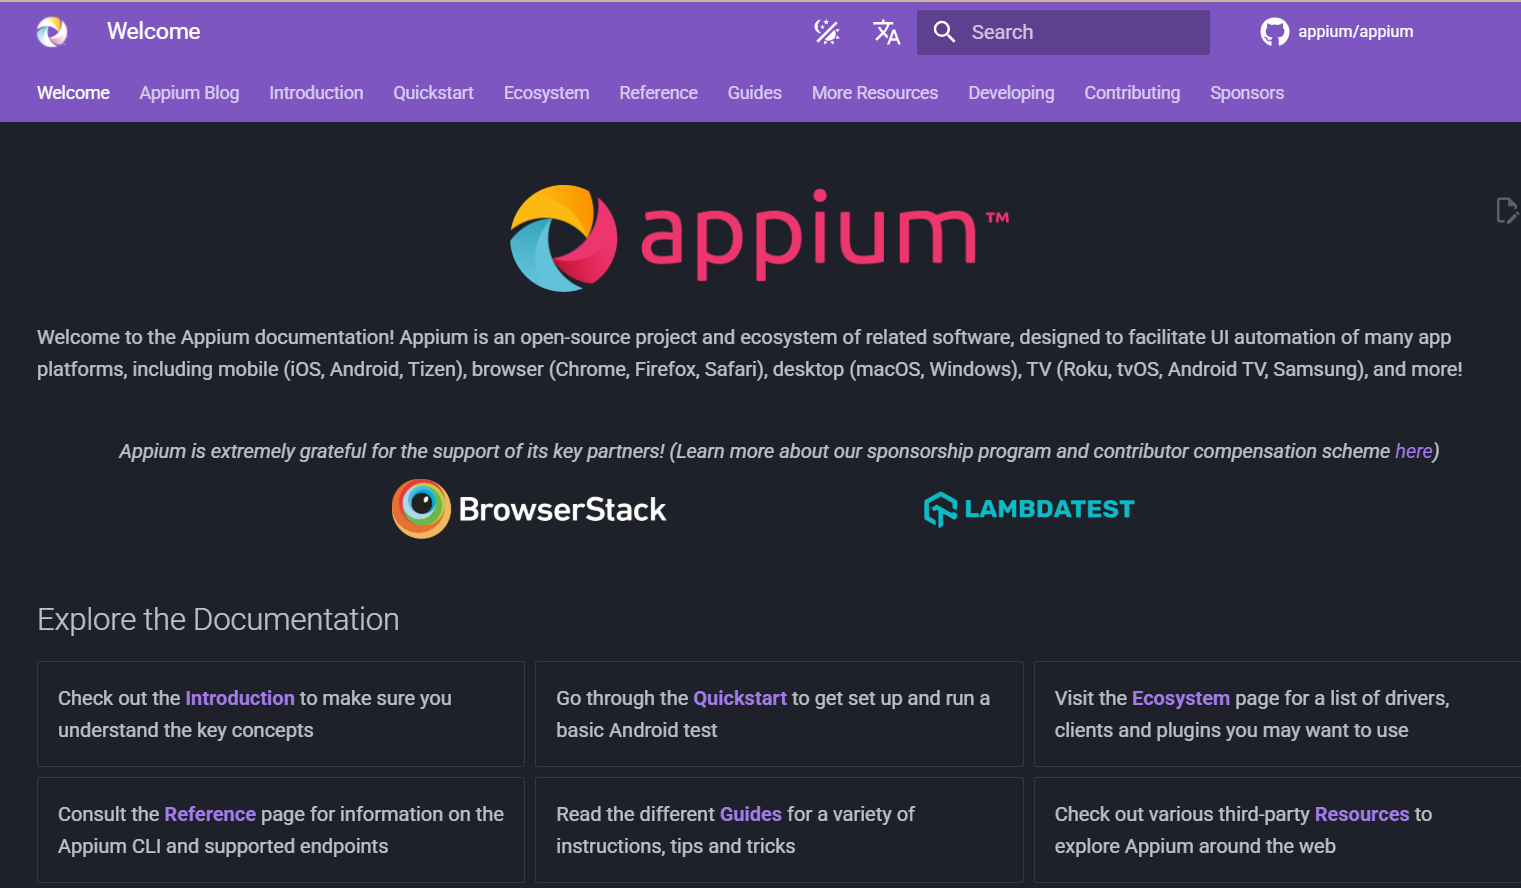Open the Sponsors navigation item
The height and width of the screenshot is (888, 1521).
(x=1246, y=92)
